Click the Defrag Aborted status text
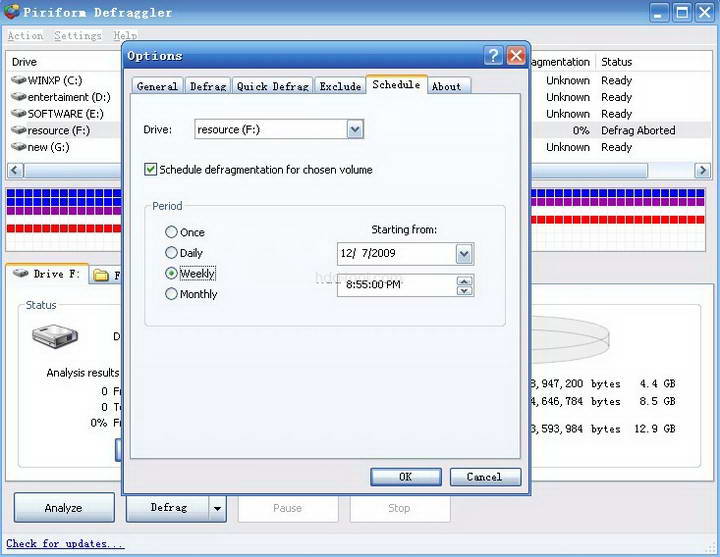The height and width of the screenshot is (557, 720). (638, 130)
